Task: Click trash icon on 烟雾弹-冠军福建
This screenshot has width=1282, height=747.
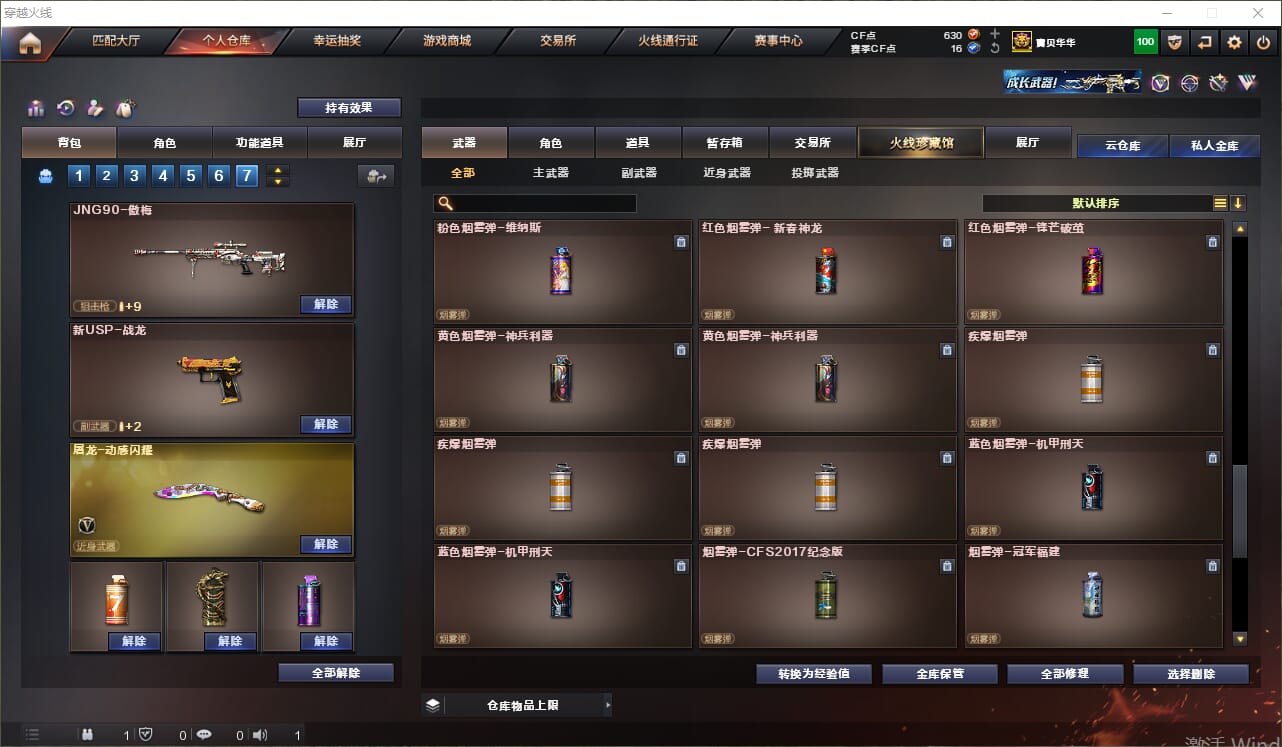Action: [x=1213, y=566]
